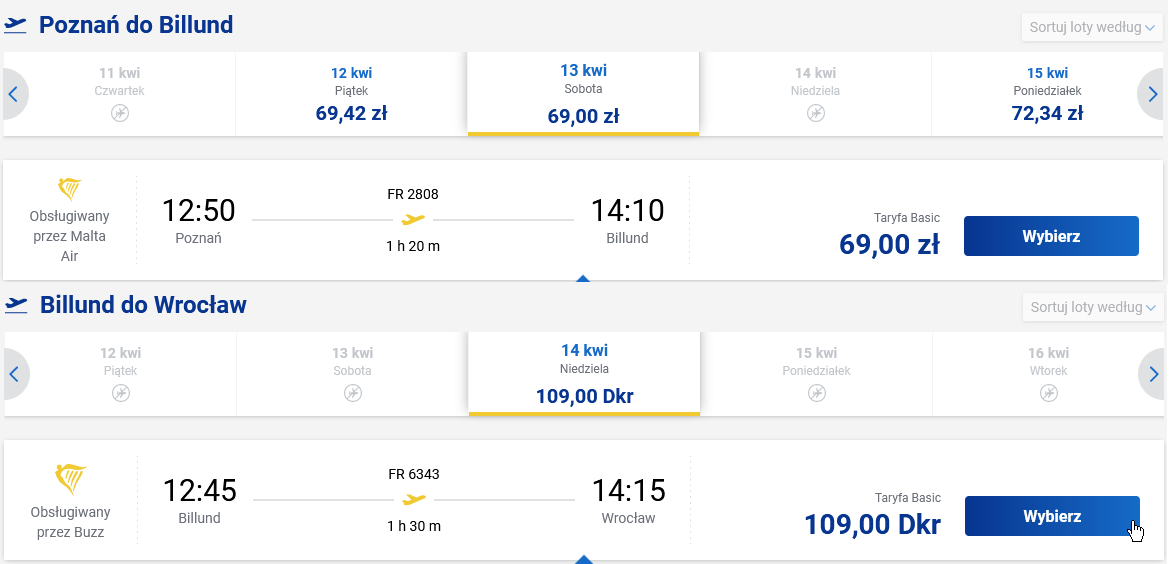Select the 15 kwi Poniedziałek 72,34 zł date tab

click(x=1047, y=94)
